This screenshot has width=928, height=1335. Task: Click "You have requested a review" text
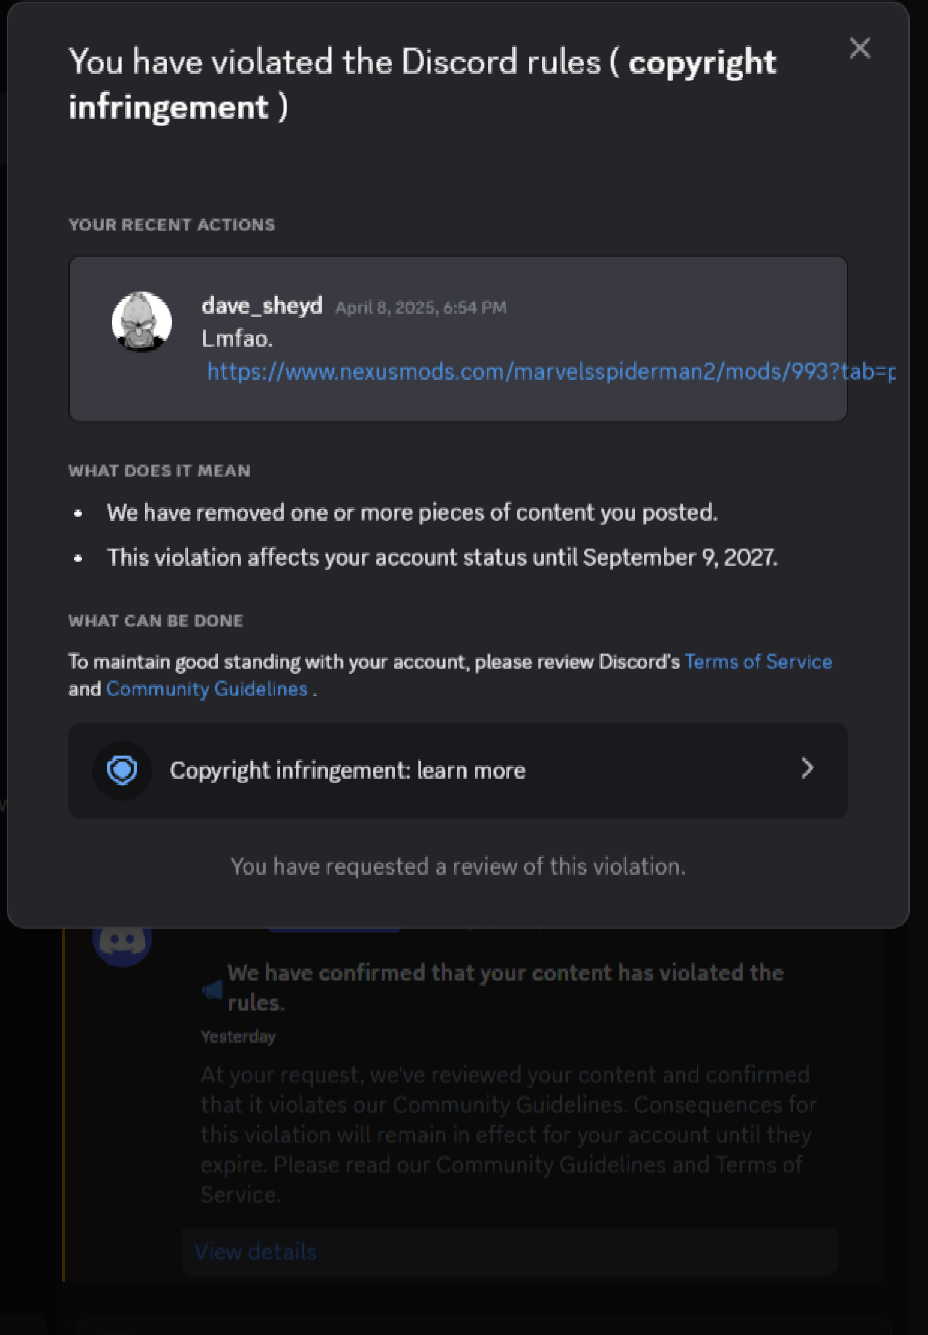point(458,867)
